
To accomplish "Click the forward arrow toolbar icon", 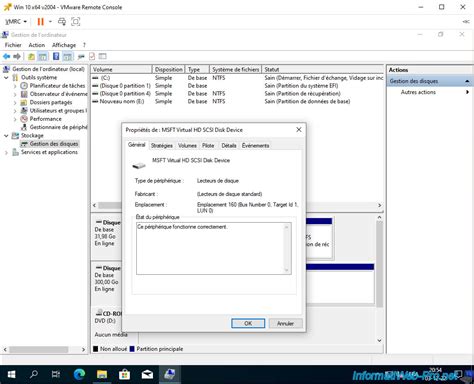I will [x=17, y=56].
